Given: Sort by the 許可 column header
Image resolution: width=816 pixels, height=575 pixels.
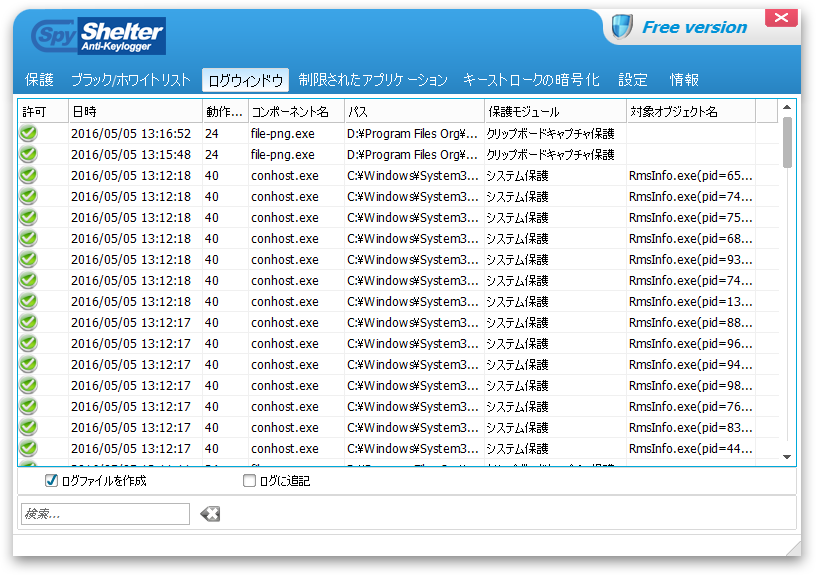Looking at the screenshot, I should pyautogui.click(x=43, y=111).
